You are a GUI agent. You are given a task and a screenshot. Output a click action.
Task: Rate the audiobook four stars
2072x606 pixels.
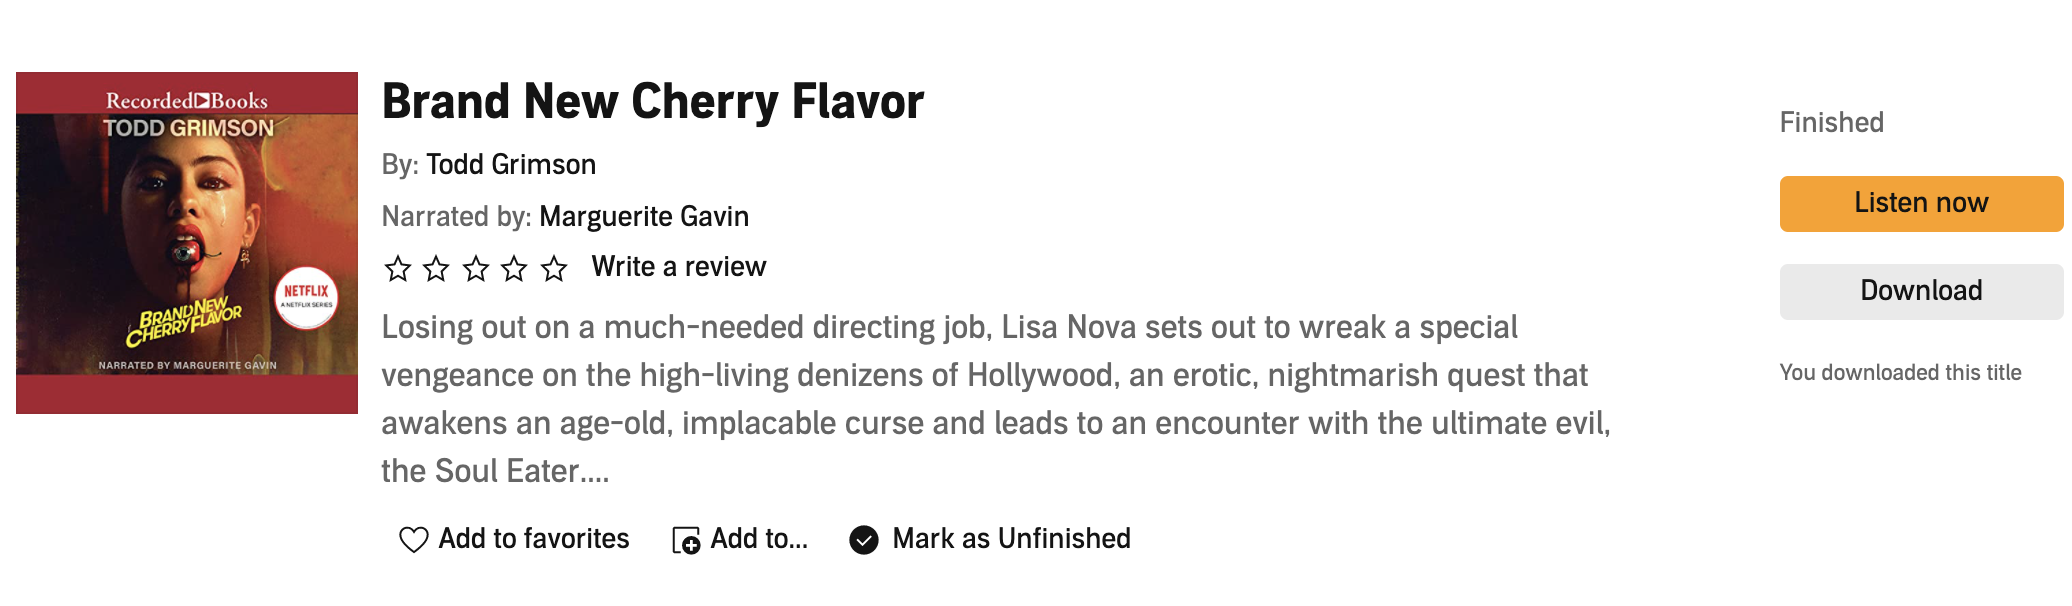tap(514, 268)
